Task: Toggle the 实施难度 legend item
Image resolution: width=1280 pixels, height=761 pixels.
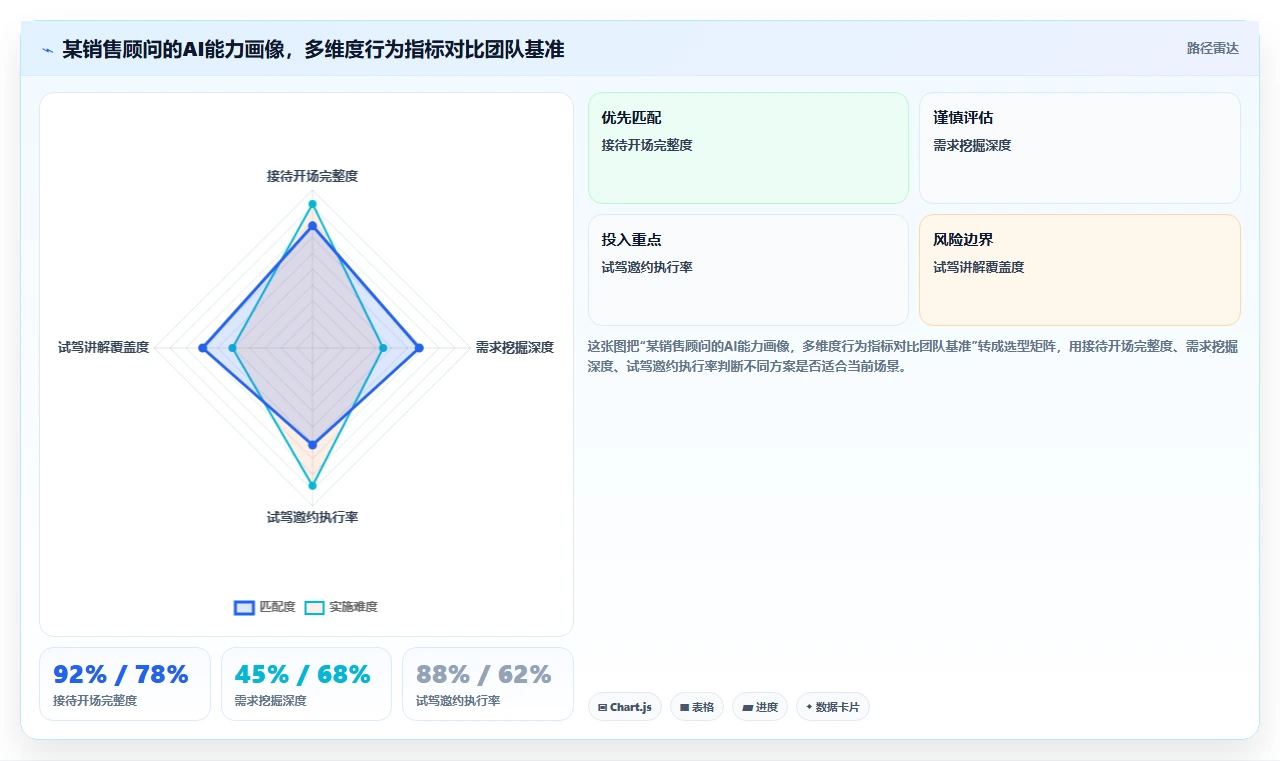Action: (x=341, y=607)
